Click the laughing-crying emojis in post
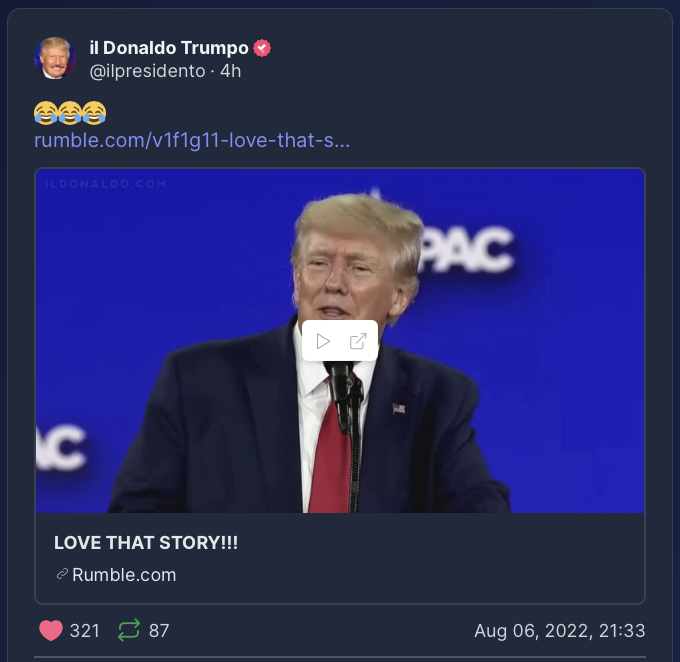The width and height of the screenshot is (680, 662). pyautogui.click(x=70, y=113)
